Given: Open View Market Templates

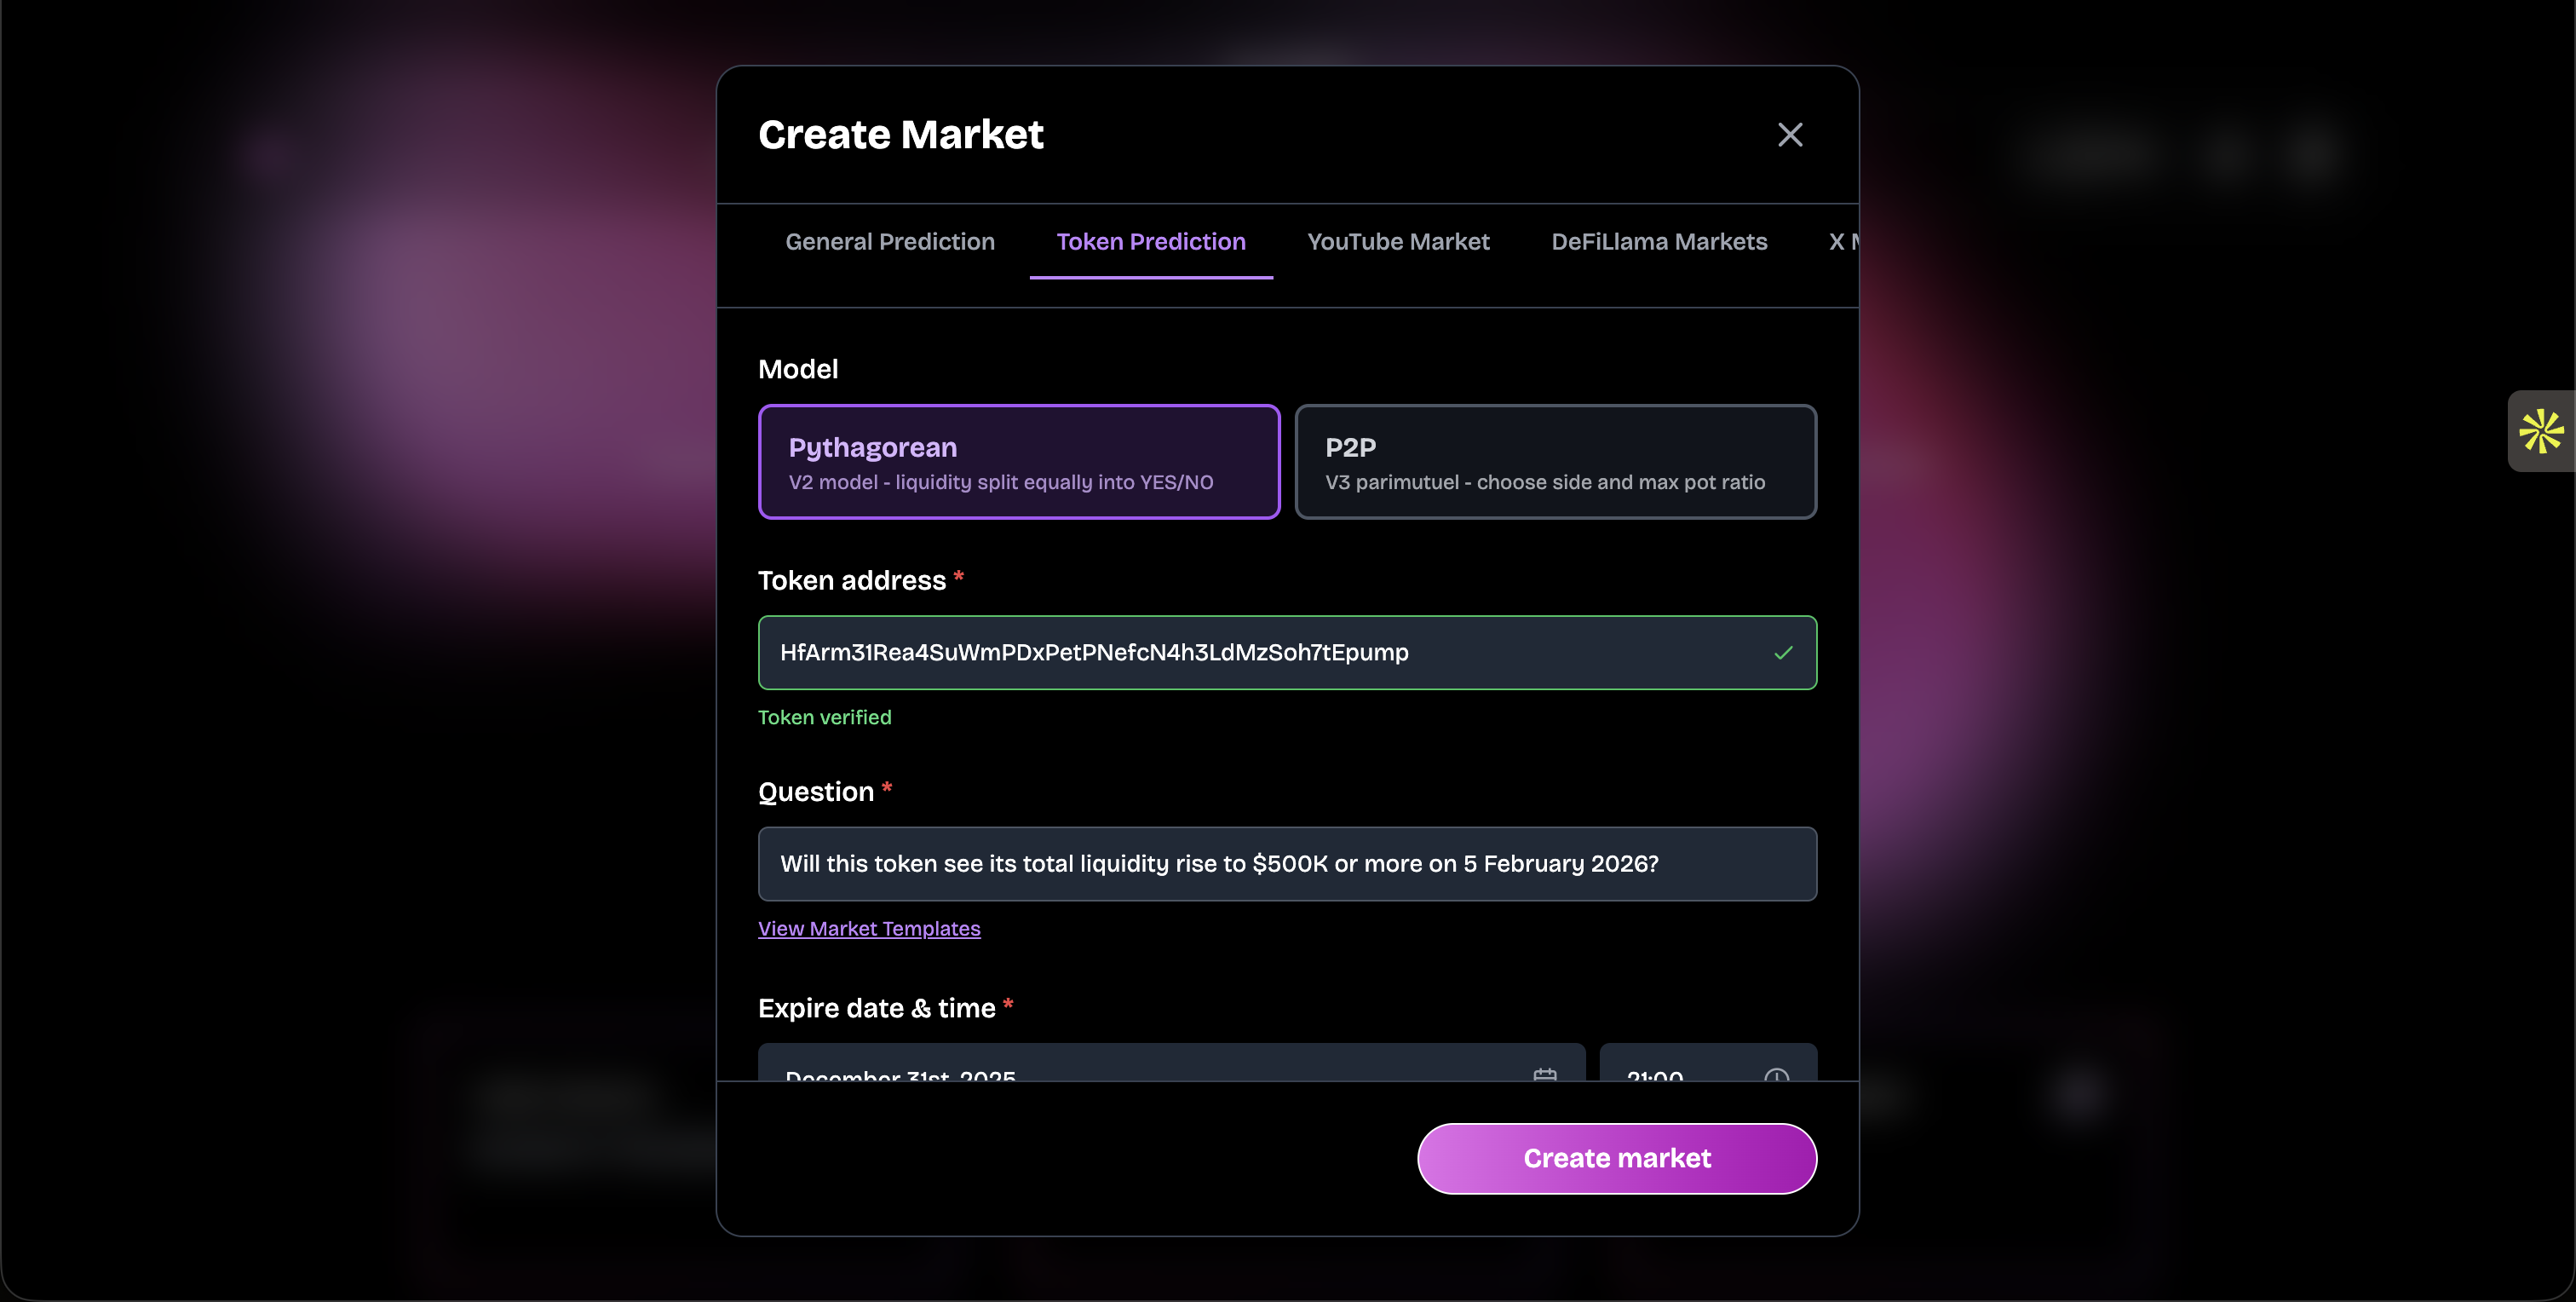Looking at the screenshot, I should [x=868, y=928].
